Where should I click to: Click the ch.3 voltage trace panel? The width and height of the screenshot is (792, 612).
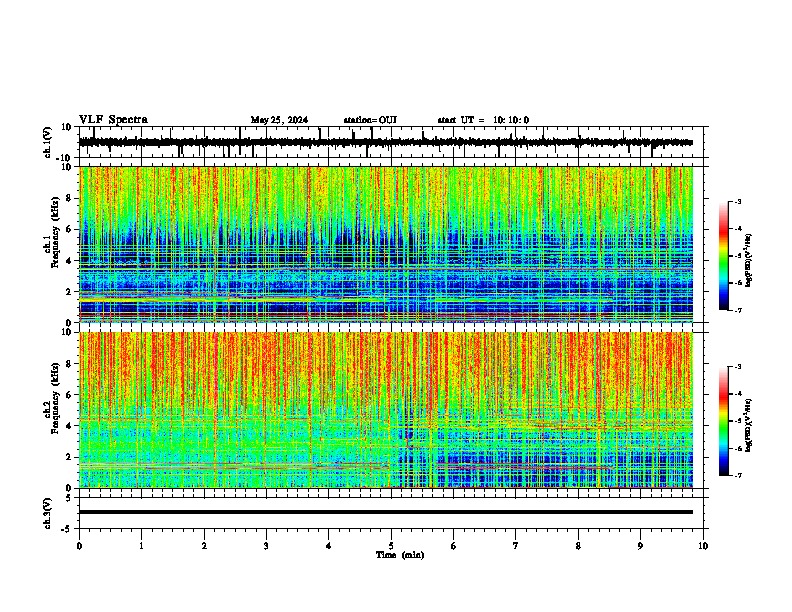pos(392,513)
